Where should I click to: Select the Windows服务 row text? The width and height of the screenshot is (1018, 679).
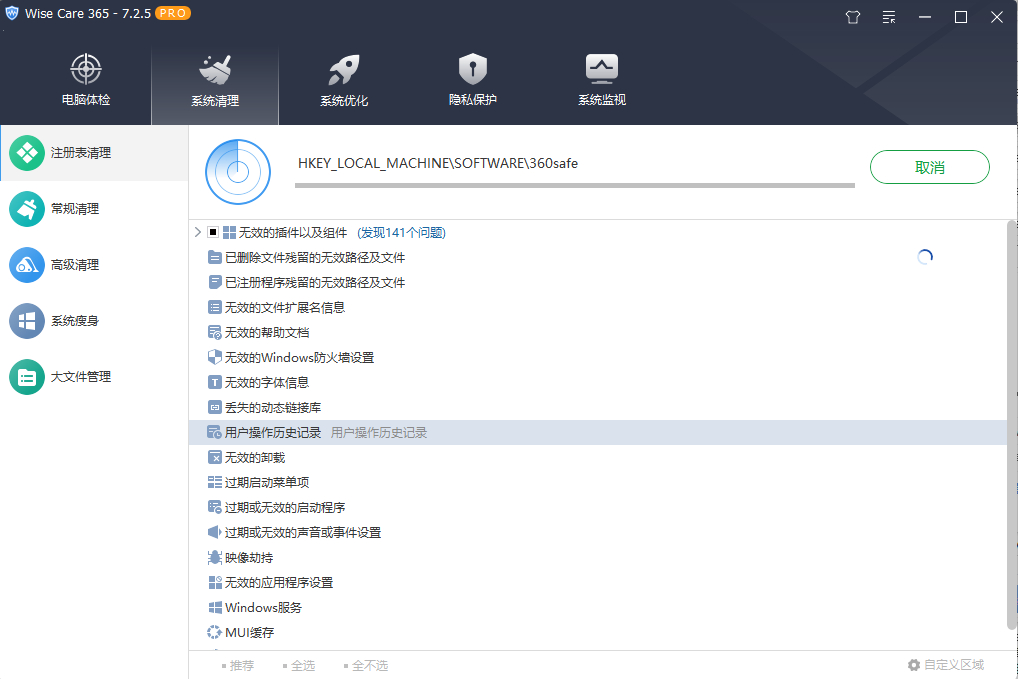point(263,608)
